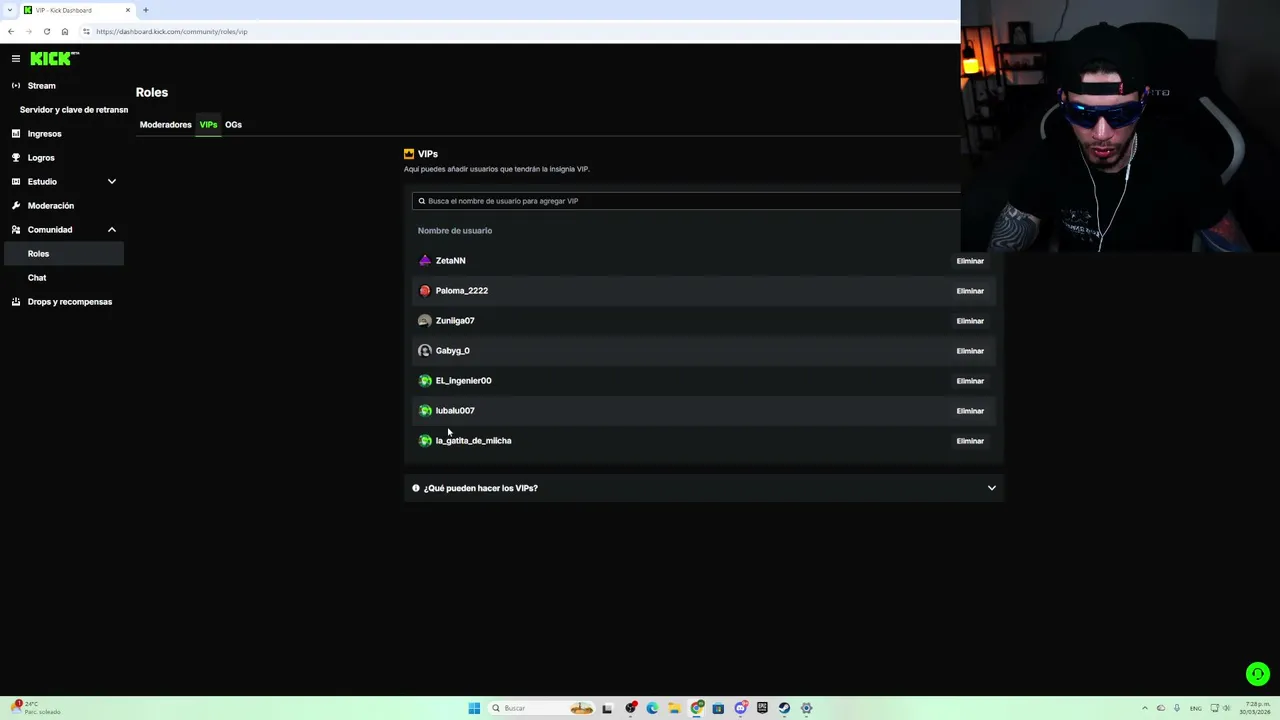
Task: Click the Kick logo
Action: (x=54, y=59)
